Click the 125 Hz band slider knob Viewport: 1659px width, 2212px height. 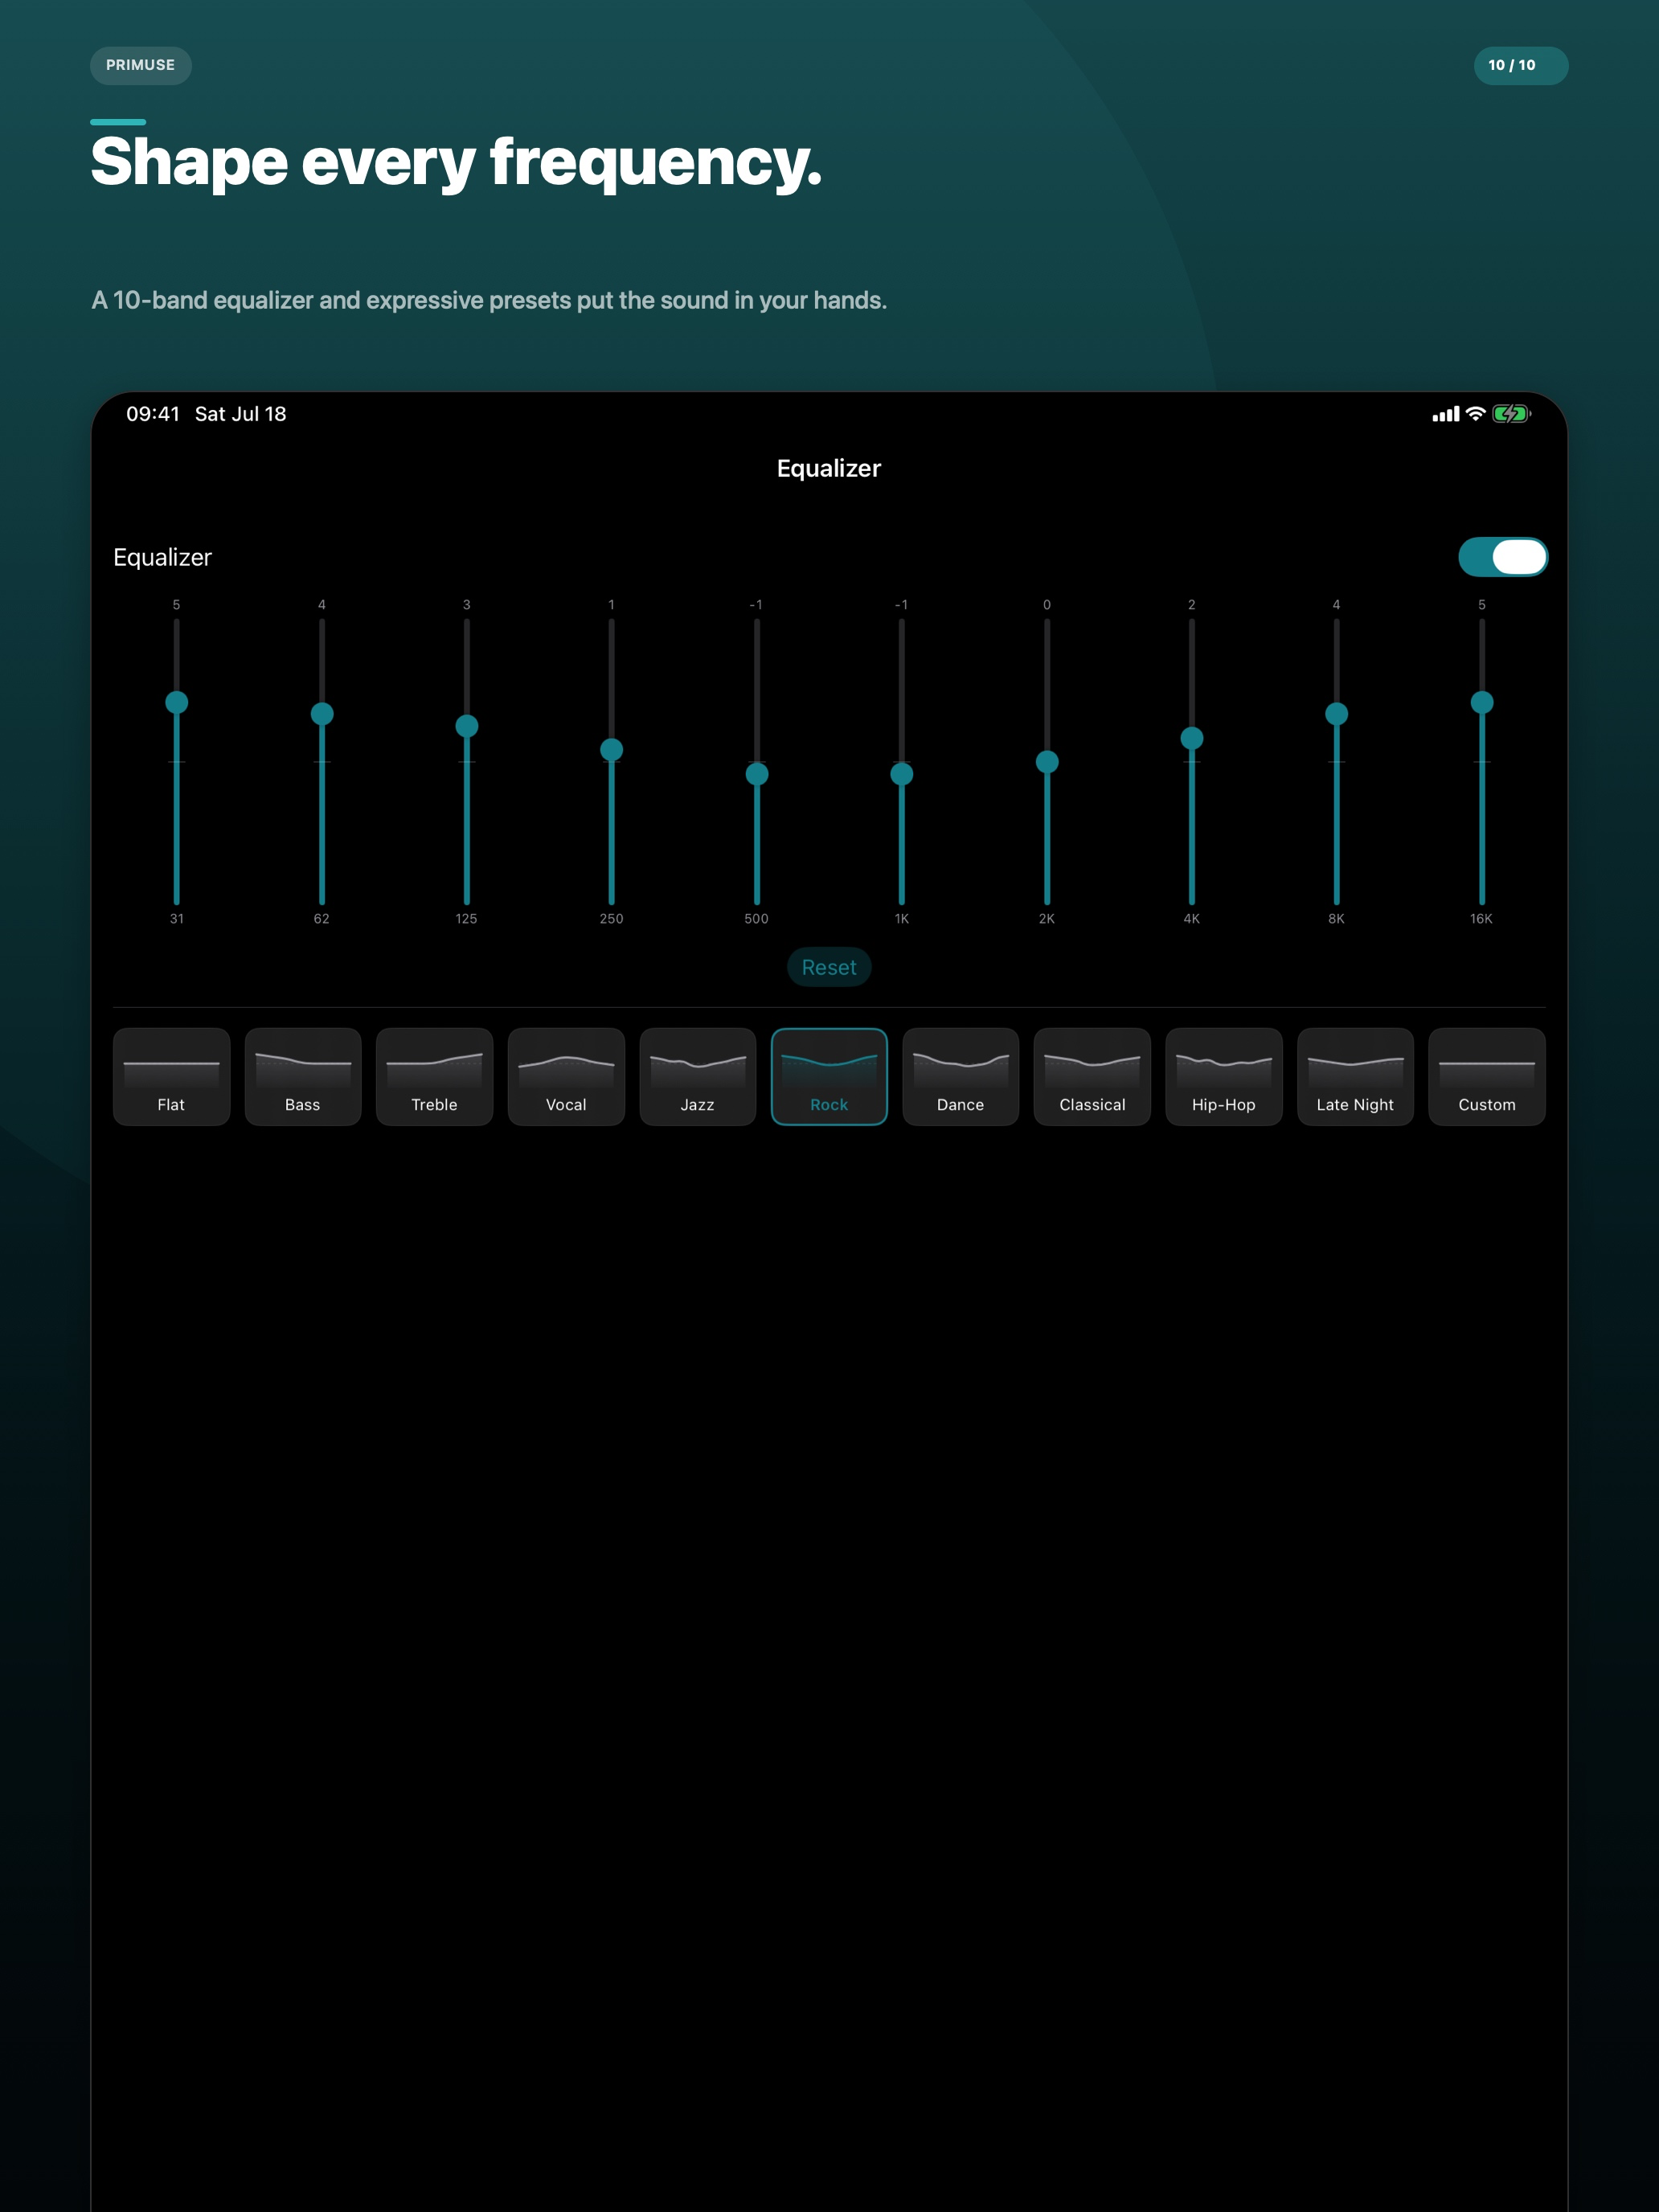pyautogui.click(x=467, y=726)
